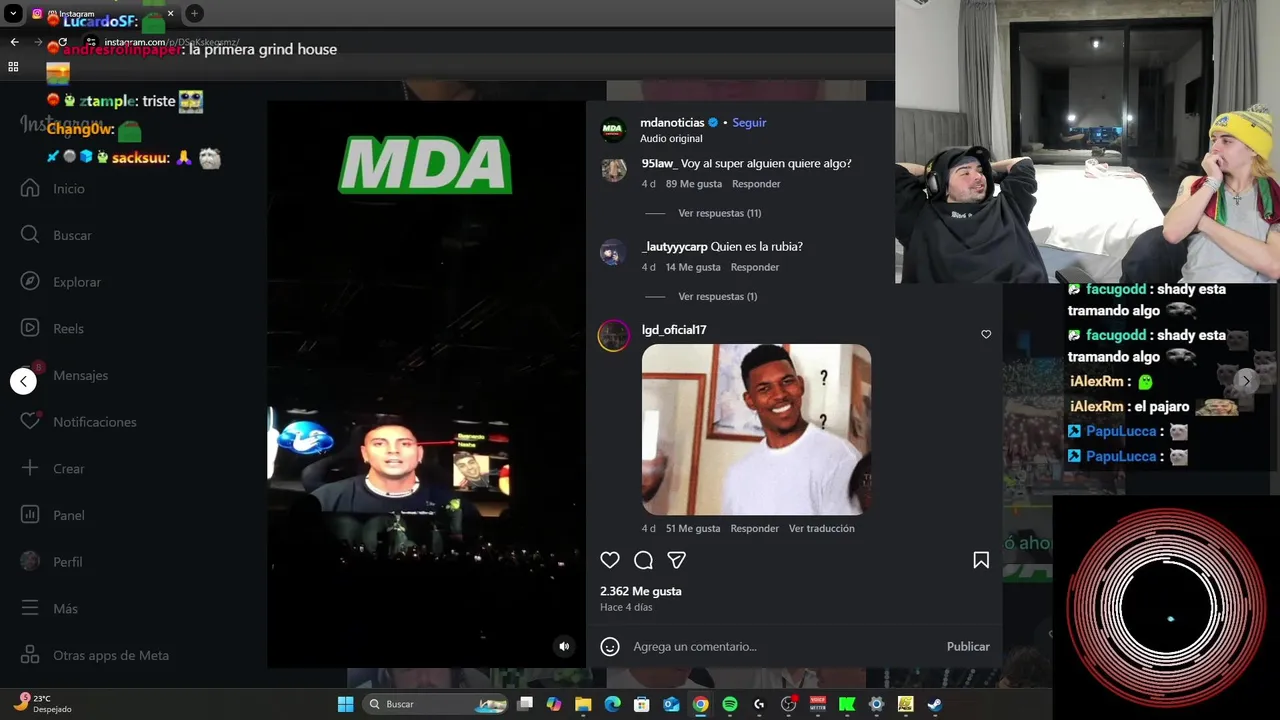Viewport: 1280px width, 720px height.
Task: Reload the page with the browser refresh icon
Action: click(62, 42)
